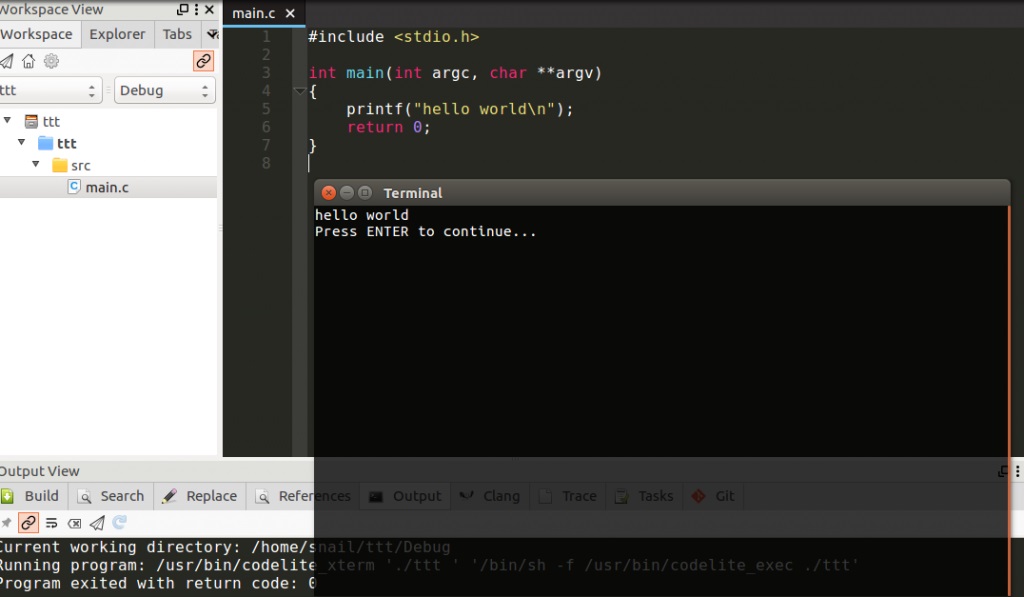
Task: Click 'Running program' output line
Action: click(428, 566)
